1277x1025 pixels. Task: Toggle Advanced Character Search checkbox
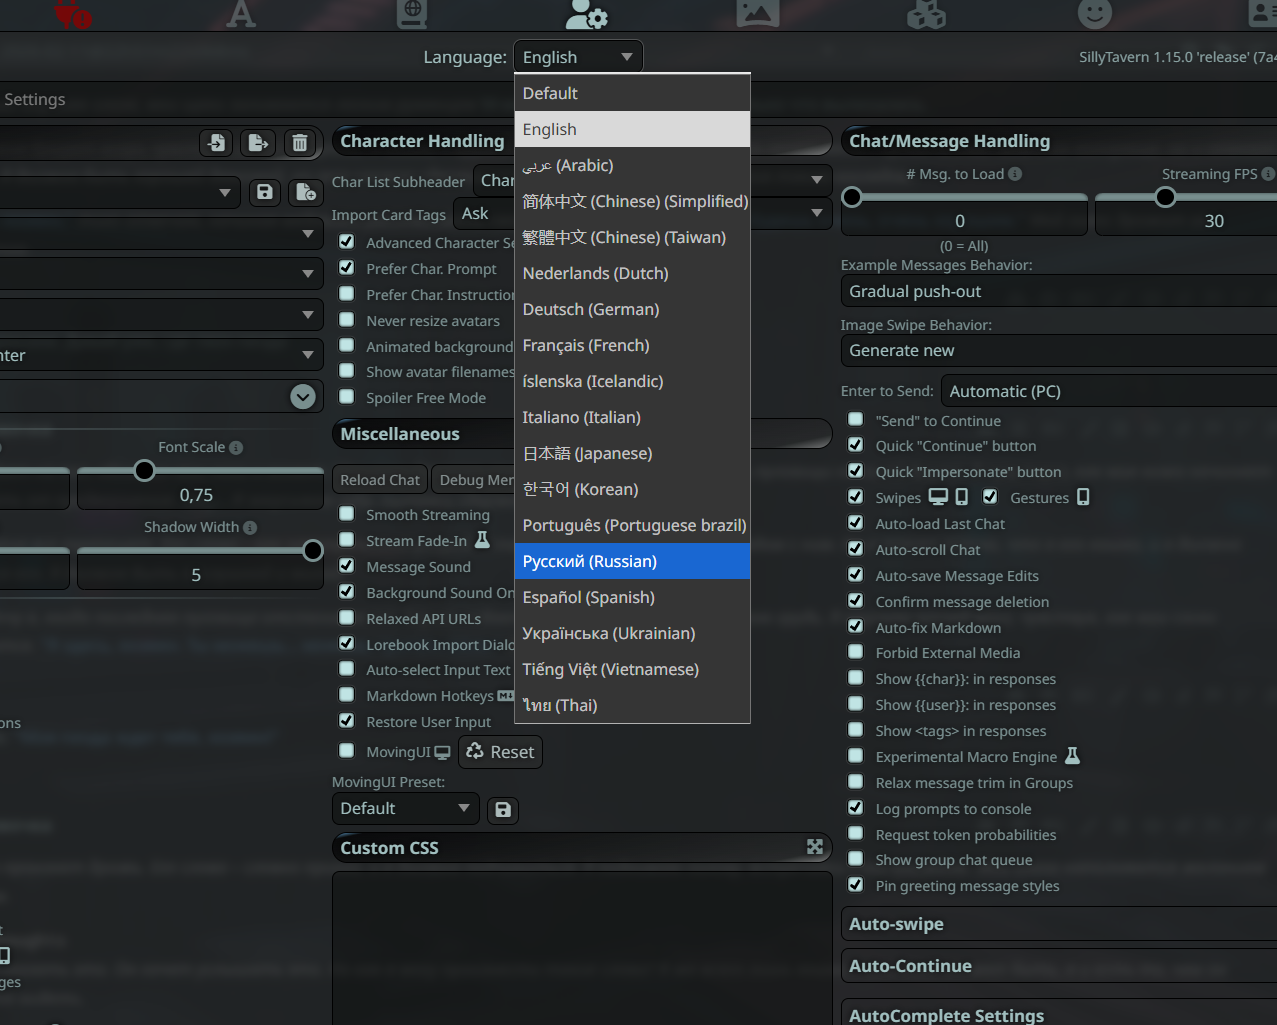[347, 241]
